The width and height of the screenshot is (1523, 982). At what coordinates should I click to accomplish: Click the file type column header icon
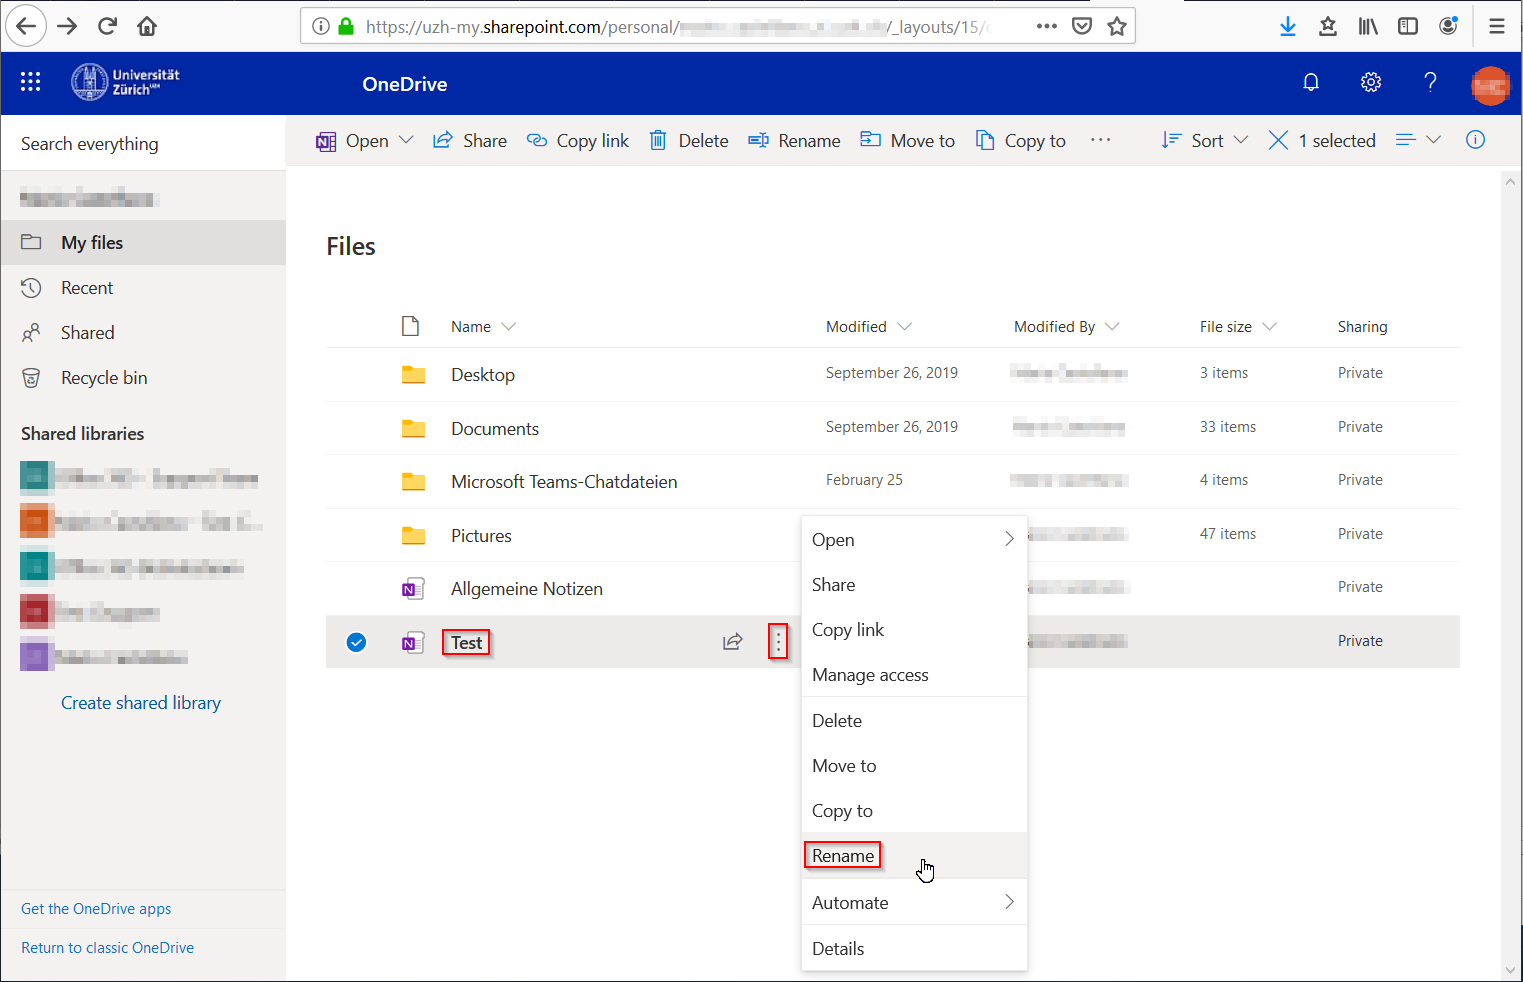(410, 326)
